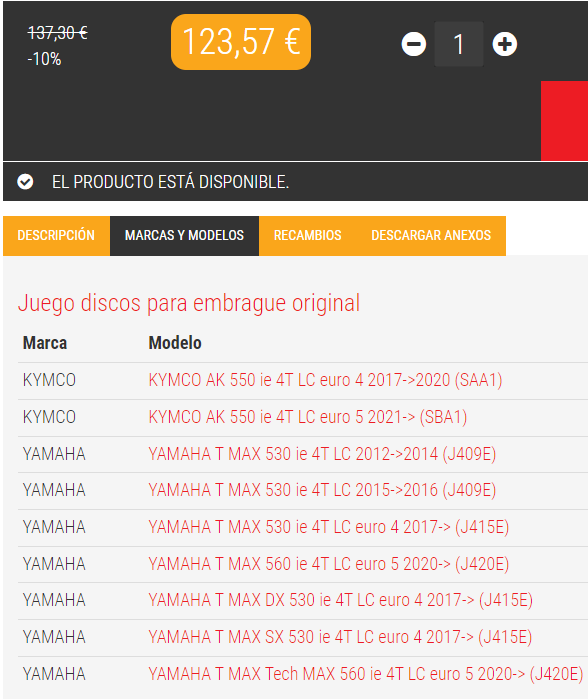Select the Marcas y Modelos tab
The image size is (588, 699).
(184, 236)
